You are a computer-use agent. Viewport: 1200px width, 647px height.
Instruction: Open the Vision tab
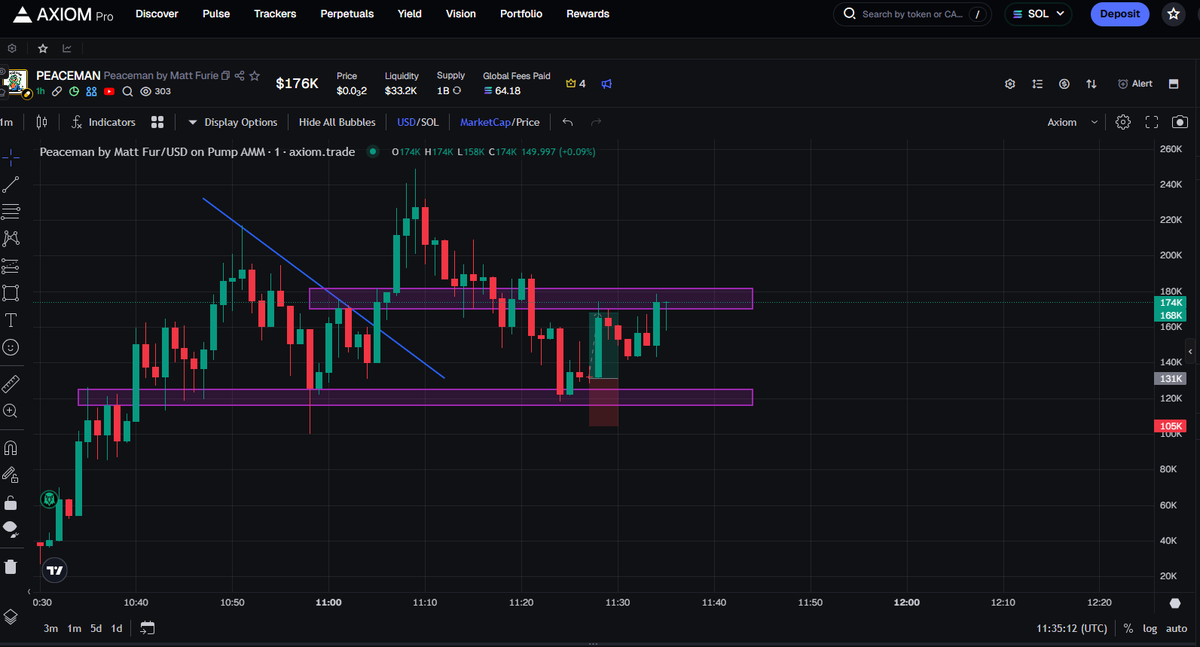(461, 14)
